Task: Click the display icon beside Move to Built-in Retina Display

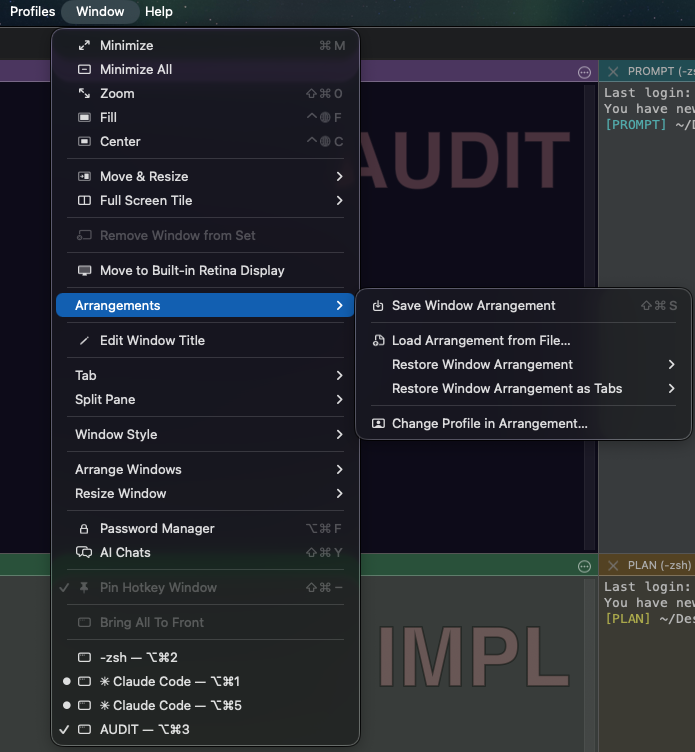Action: (x=84, y=270)
